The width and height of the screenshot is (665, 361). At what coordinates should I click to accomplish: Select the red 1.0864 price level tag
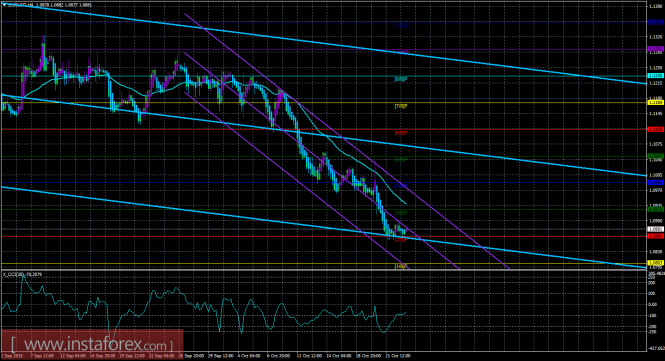tap(656, 236)
